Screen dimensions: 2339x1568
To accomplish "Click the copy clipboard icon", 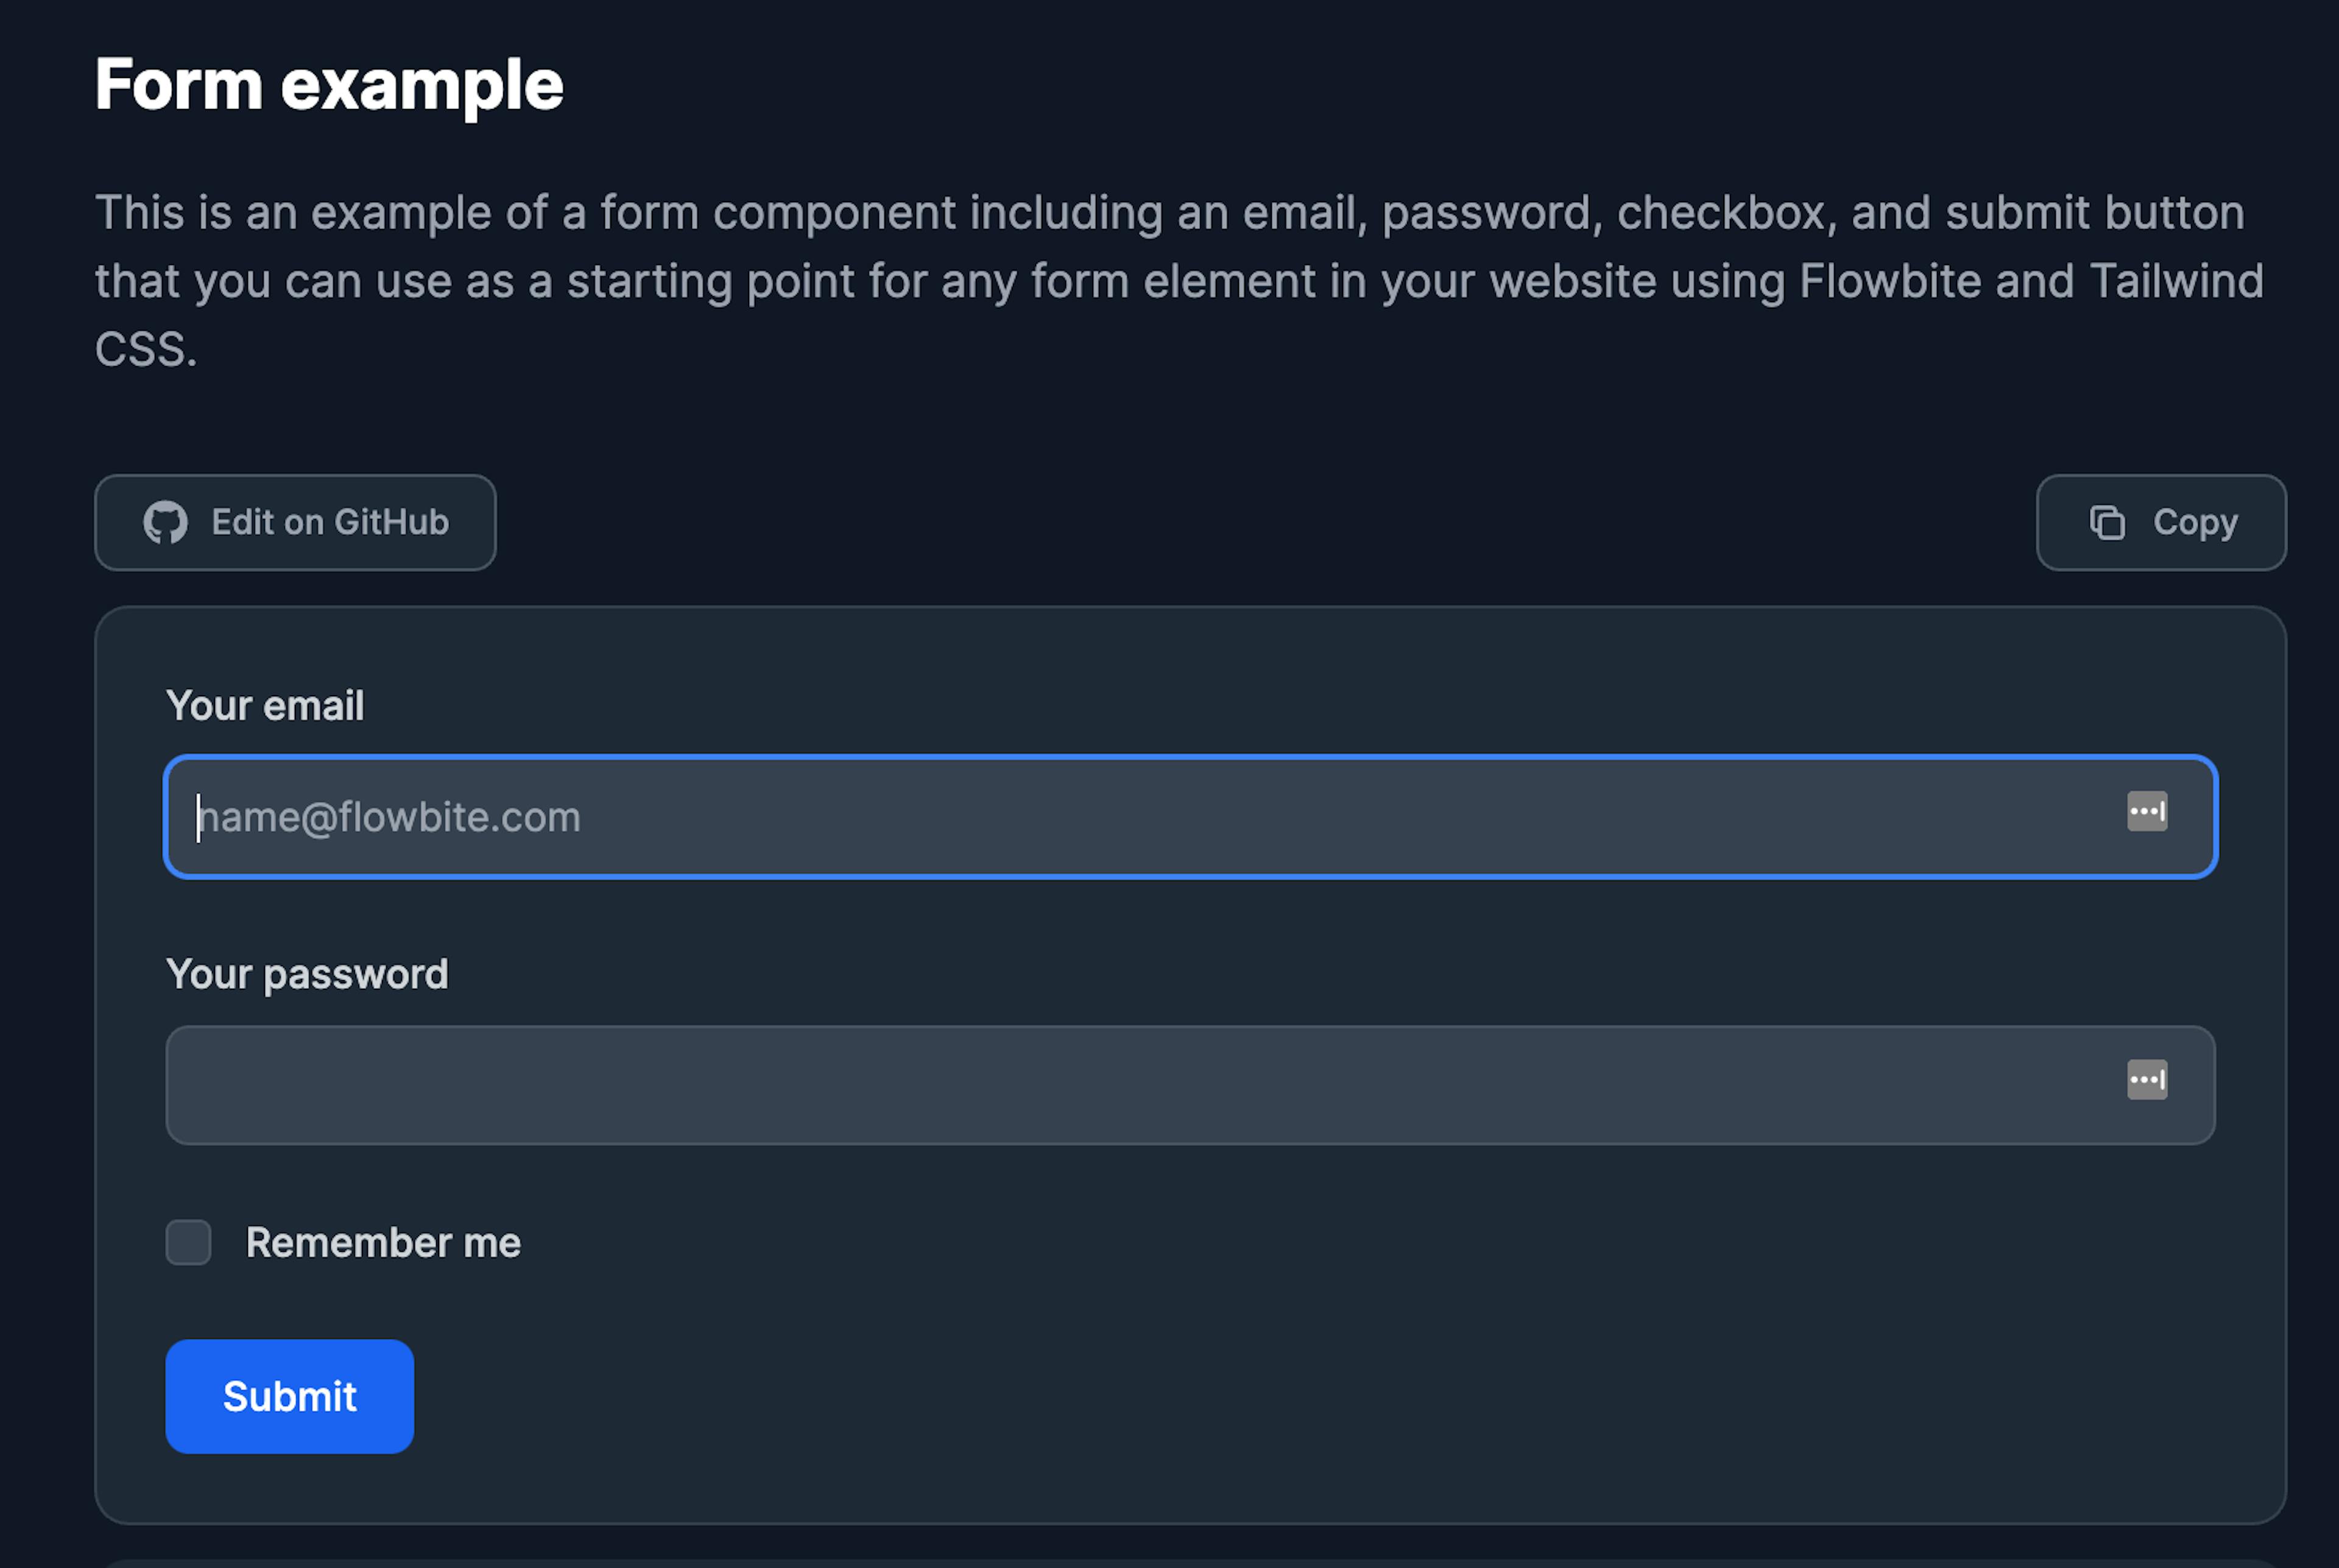I will point(2107,522).
